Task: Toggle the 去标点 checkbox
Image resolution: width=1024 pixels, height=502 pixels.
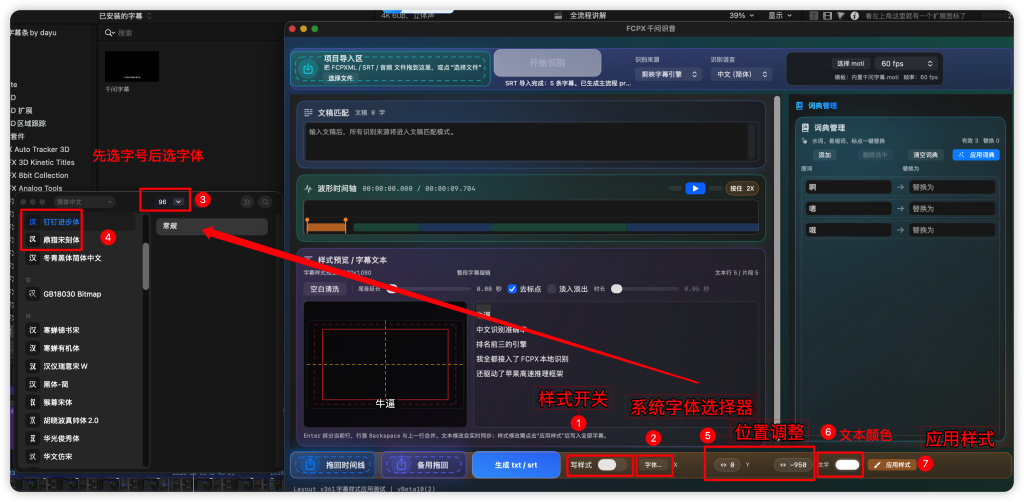Action: [x=513, y=289]
